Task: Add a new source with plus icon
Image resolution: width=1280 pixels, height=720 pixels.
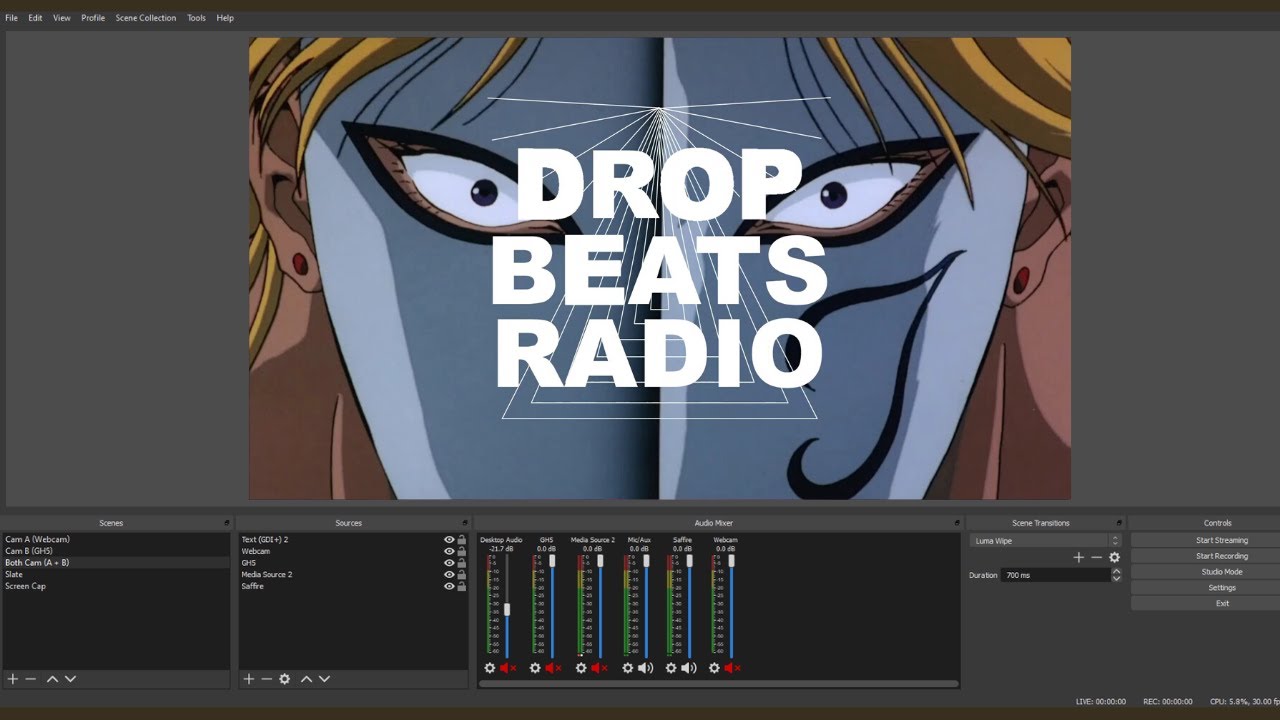Action: pos(249,679)
